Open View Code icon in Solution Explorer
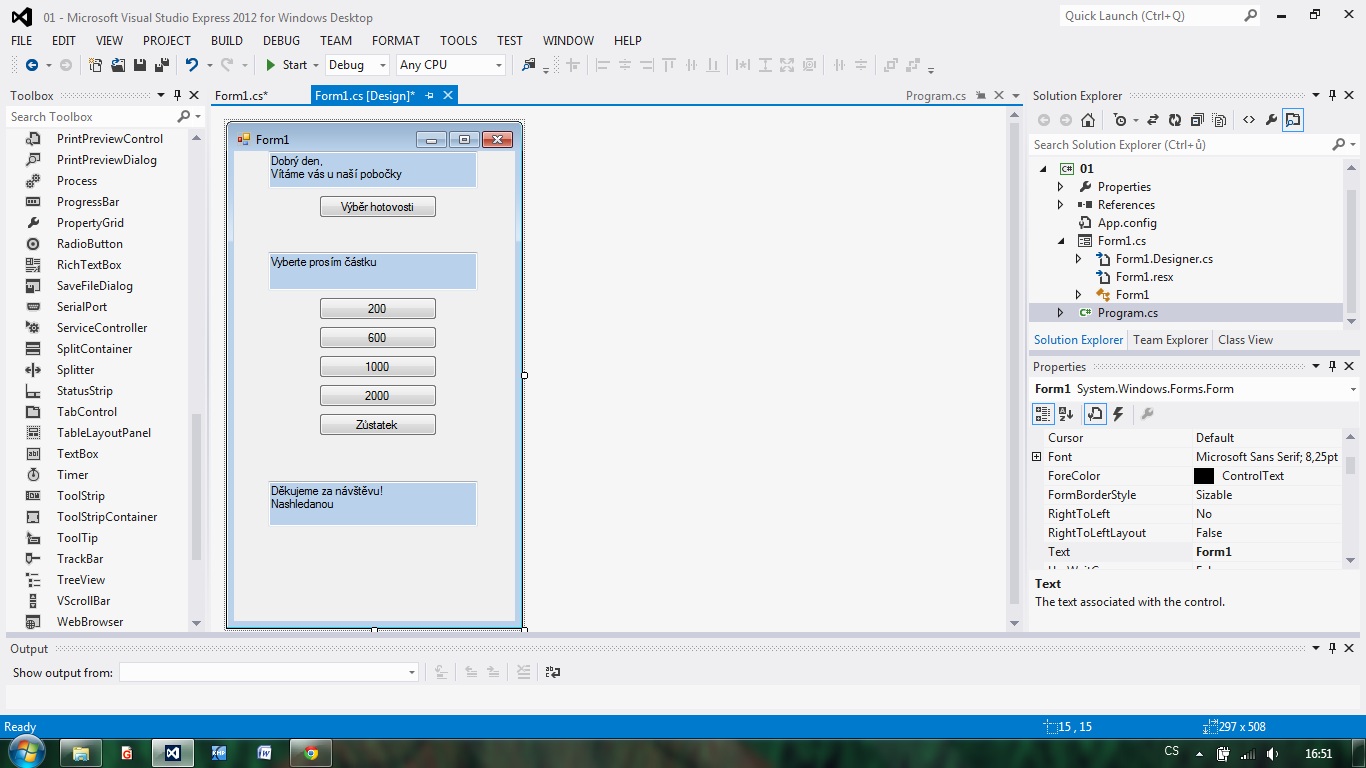1366x768 pixels. [x=1249, y=120]
